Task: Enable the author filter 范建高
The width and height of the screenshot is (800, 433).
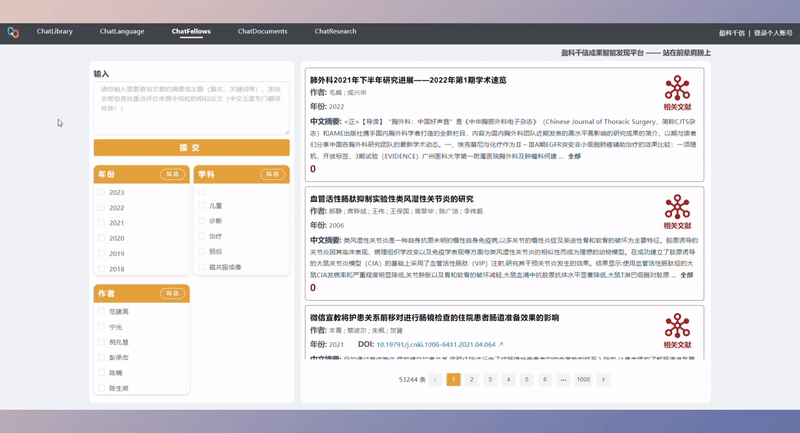Action: [x=102, y=312]
